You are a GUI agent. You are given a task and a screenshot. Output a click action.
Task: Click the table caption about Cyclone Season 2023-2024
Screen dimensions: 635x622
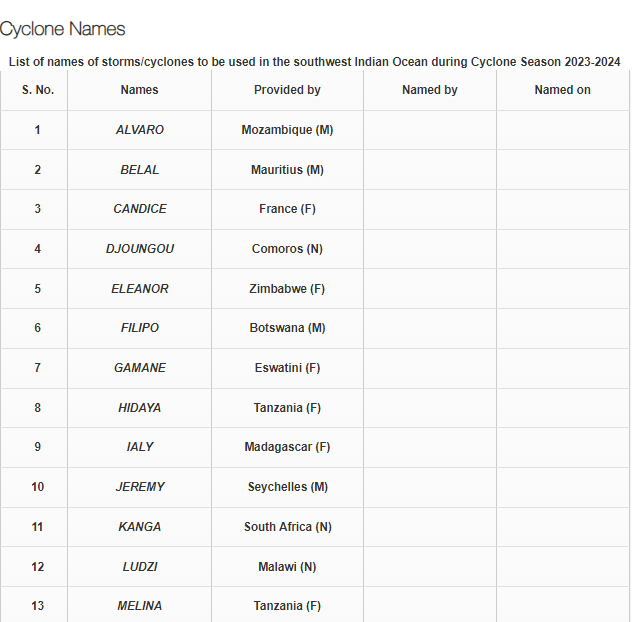[315, 62]
